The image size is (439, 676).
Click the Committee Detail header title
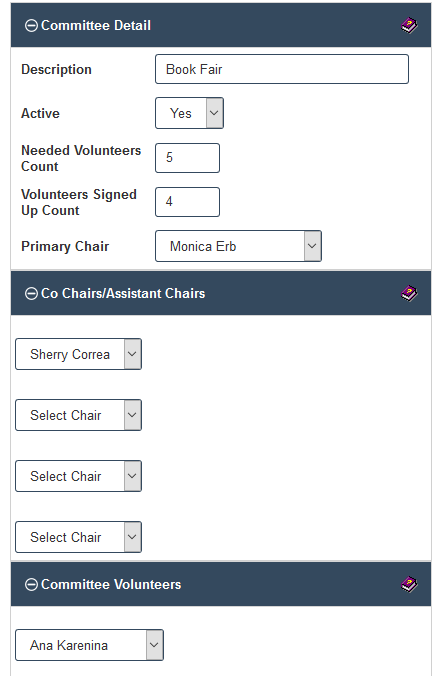96,26
